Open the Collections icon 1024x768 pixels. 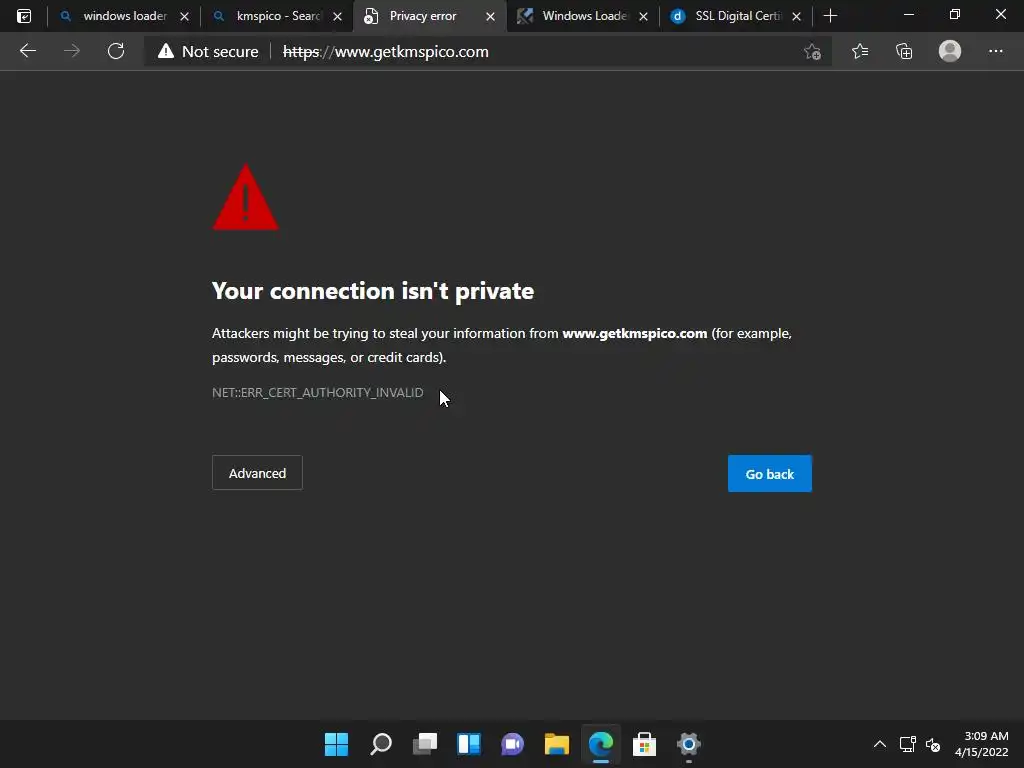tap(904, 51)
